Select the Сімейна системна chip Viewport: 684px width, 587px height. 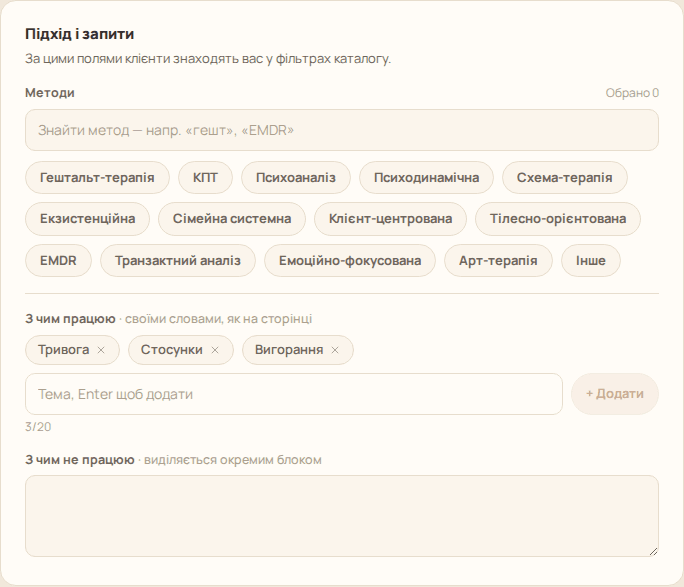pyautogui.click(x=232, y=218)
